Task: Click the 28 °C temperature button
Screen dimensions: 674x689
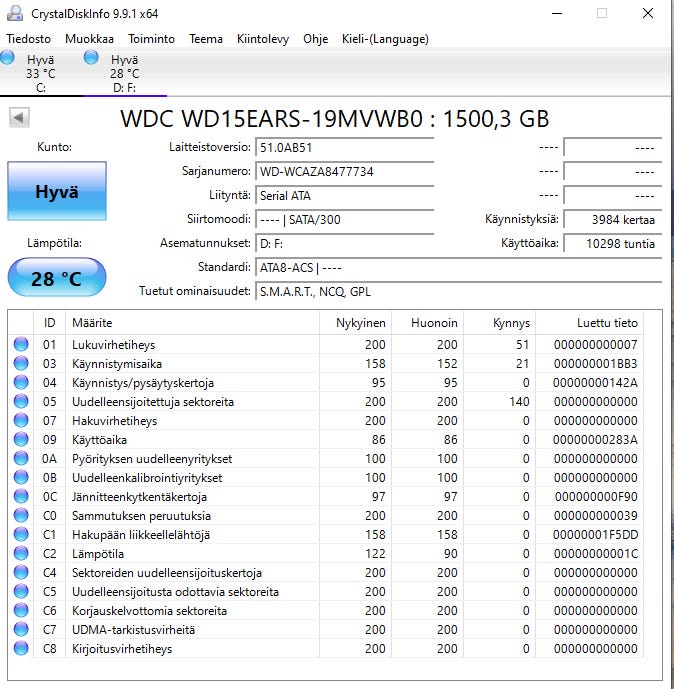Action: pyautogui.click(x=57, y=278)
